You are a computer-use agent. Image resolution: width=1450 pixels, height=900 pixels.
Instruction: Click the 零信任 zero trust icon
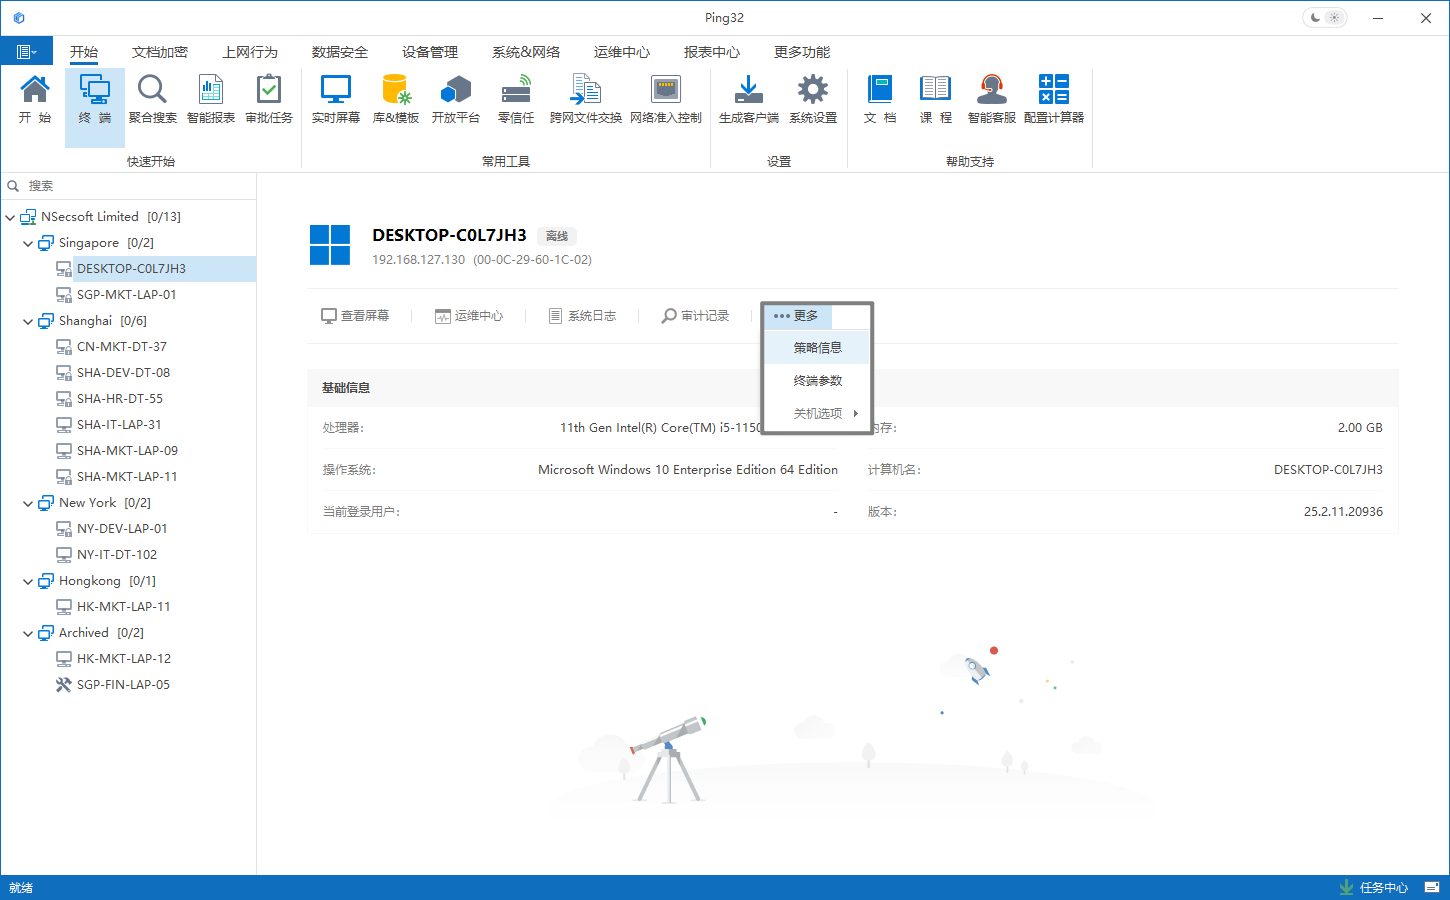point(515,99)
